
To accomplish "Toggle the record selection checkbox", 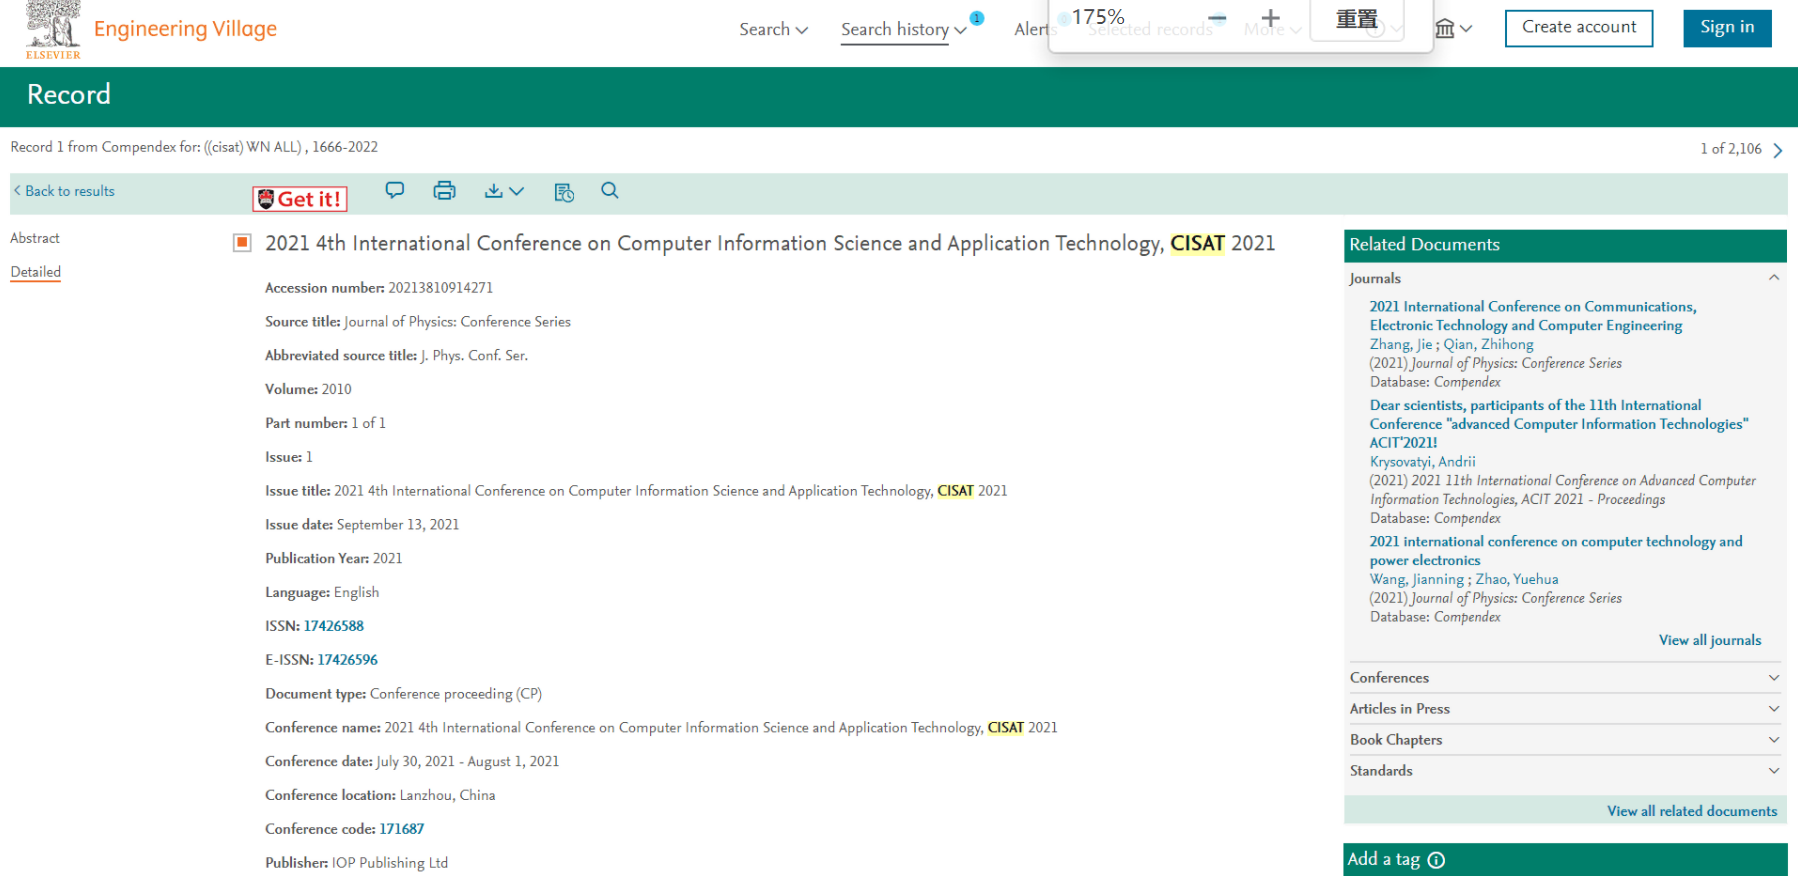I will (x=242, y=242).
